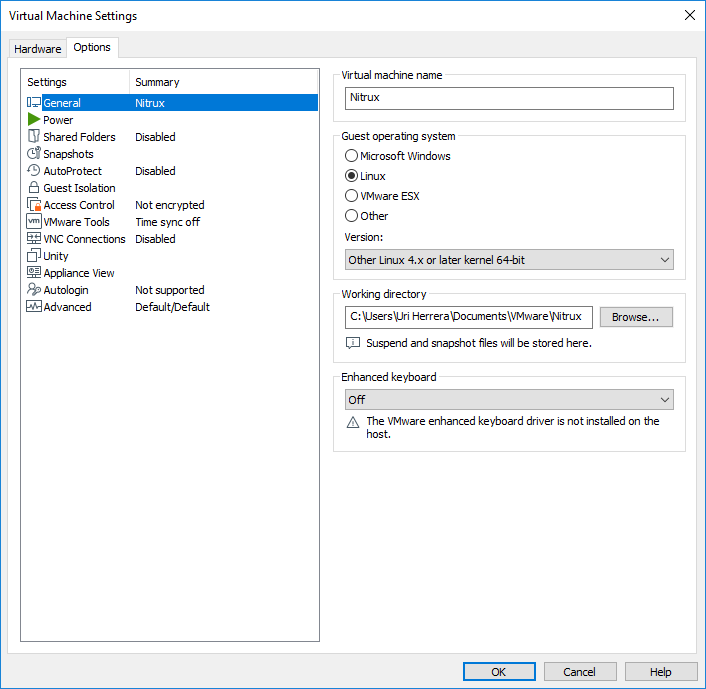Click the Advanced waveform icon
Screen dimensions: 706x689
pos(34,307)
